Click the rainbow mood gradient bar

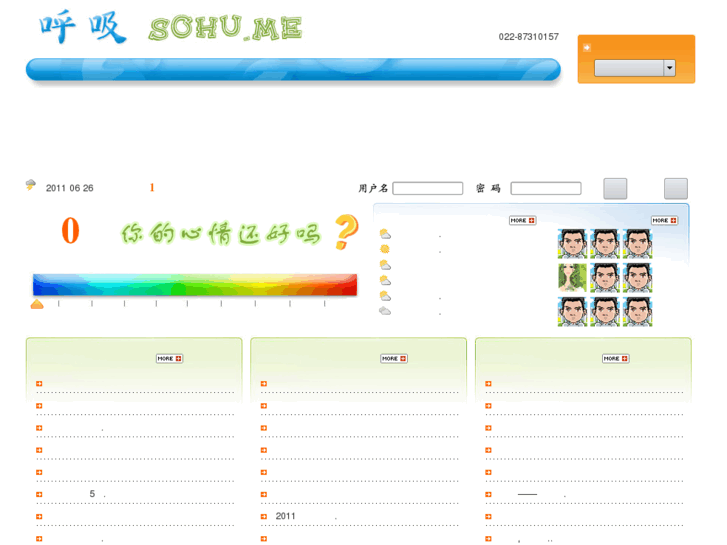click(x=195, y=284)
